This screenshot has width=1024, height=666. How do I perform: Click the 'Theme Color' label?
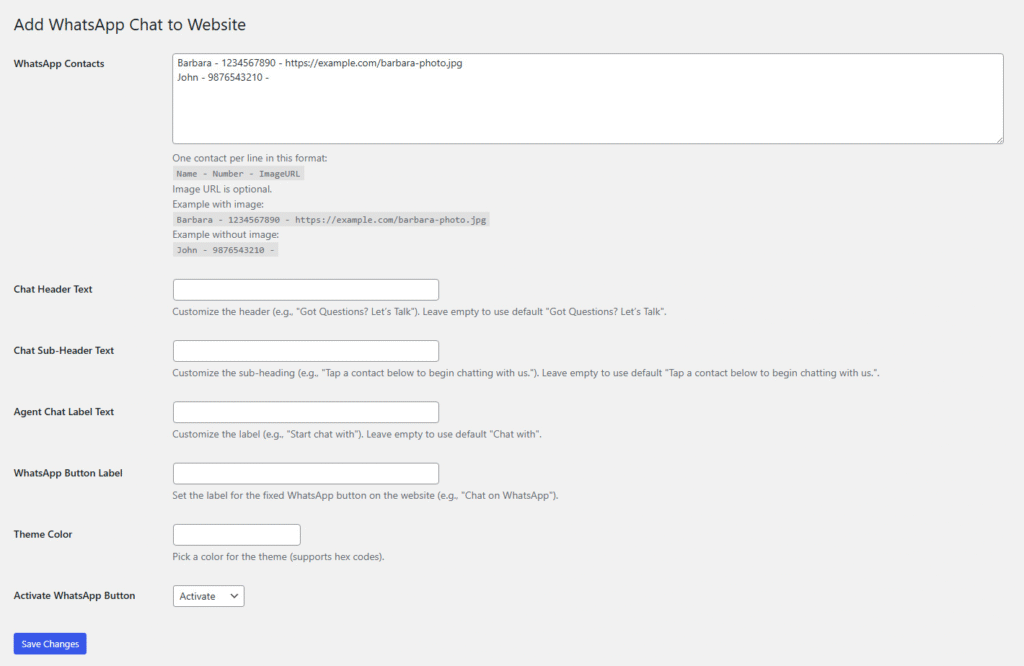[43, 534]
